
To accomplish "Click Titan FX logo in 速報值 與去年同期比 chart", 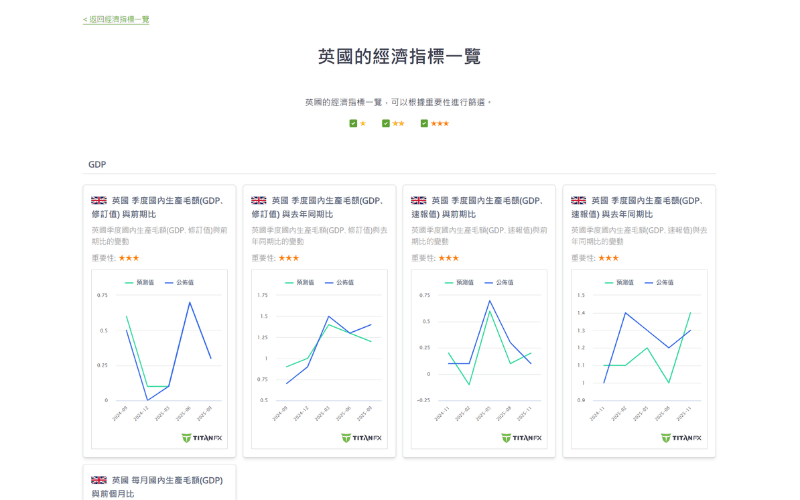I will click(x=681, y=438).
